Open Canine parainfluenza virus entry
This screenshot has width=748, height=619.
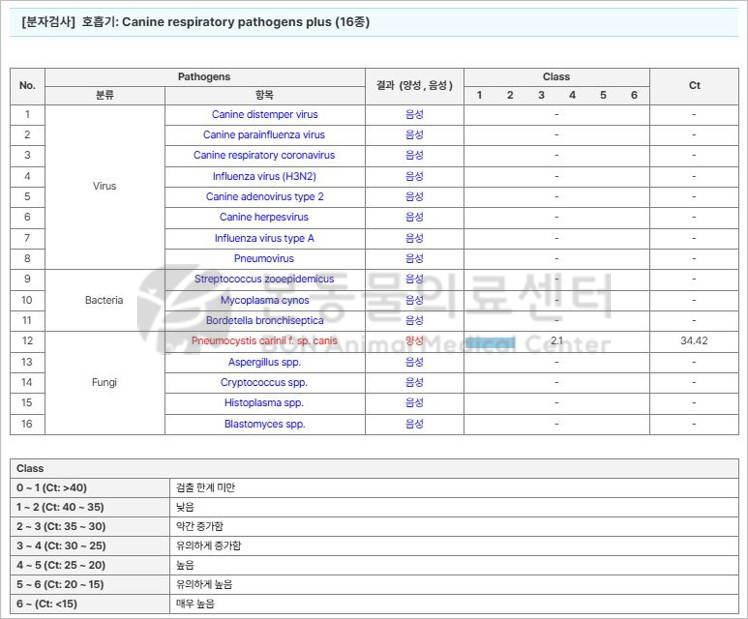point(264,135)
